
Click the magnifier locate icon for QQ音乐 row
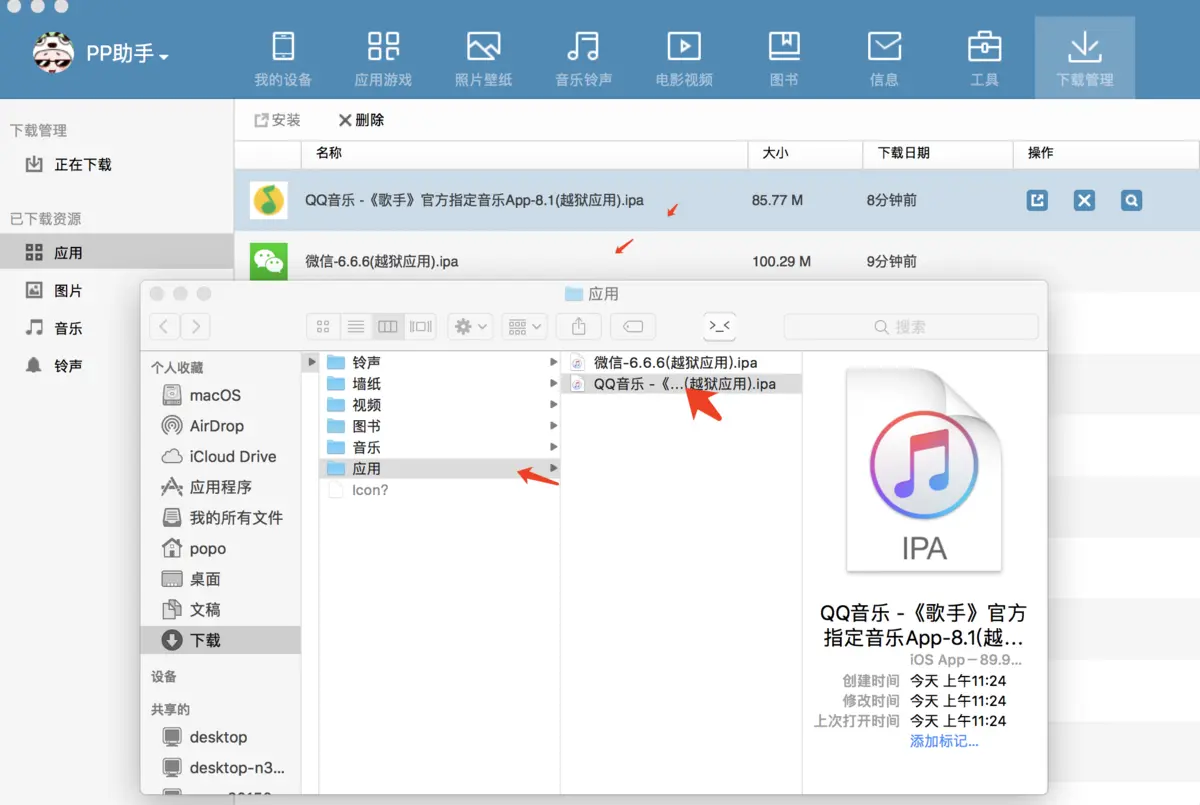[x=1131, y=200]
